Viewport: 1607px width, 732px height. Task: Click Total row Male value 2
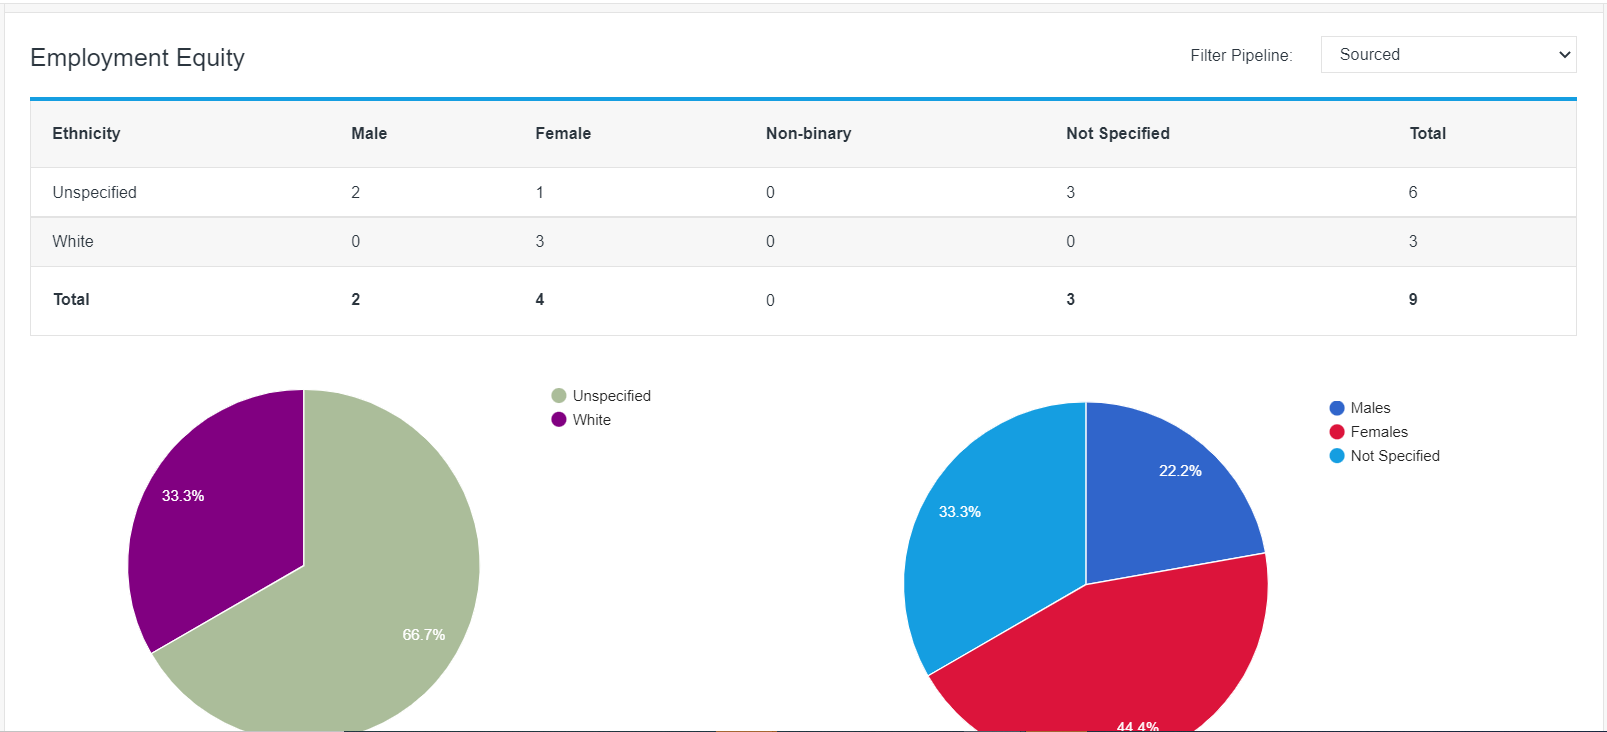click(x=355, y=299)
